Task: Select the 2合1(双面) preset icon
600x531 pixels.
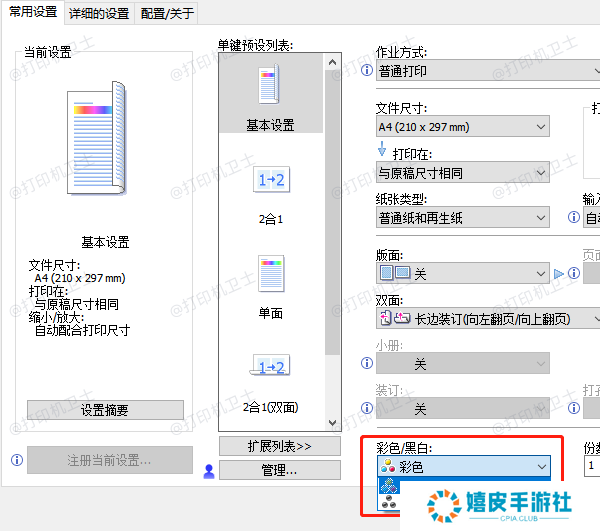Action: pos(270,366)
